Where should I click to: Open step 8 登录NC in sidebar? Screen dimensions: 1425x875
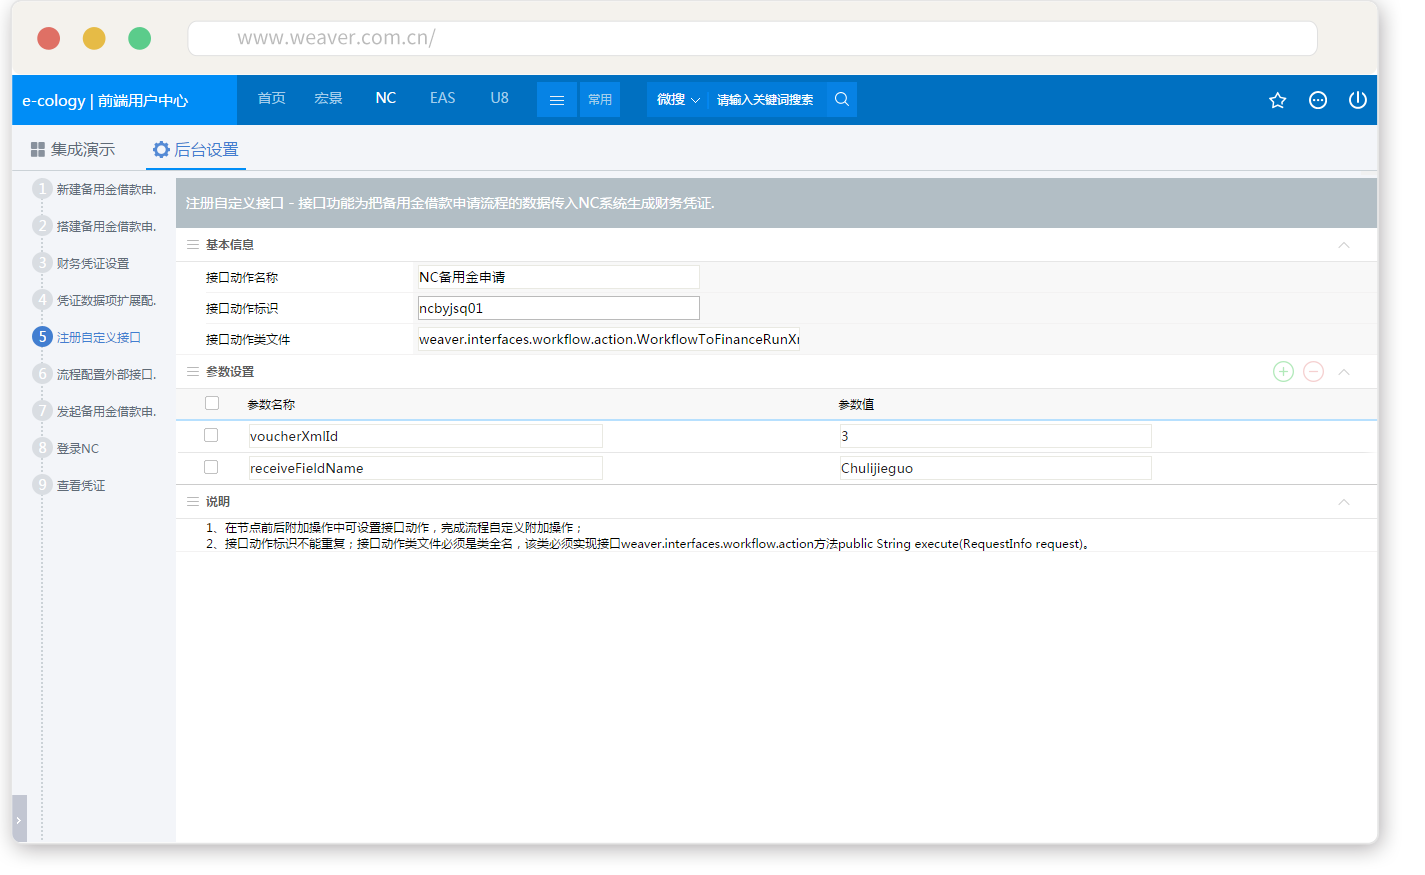[x=77, y=449]
